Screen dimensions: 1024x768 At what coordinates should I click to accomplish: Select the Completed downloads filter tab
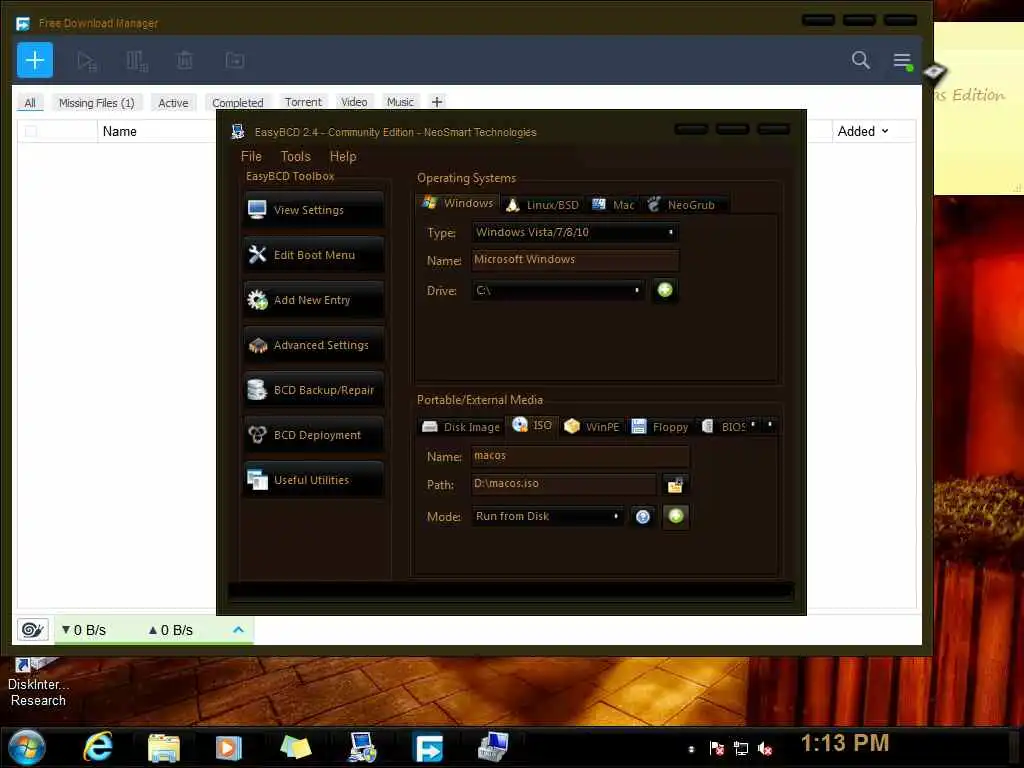[238, 103]
